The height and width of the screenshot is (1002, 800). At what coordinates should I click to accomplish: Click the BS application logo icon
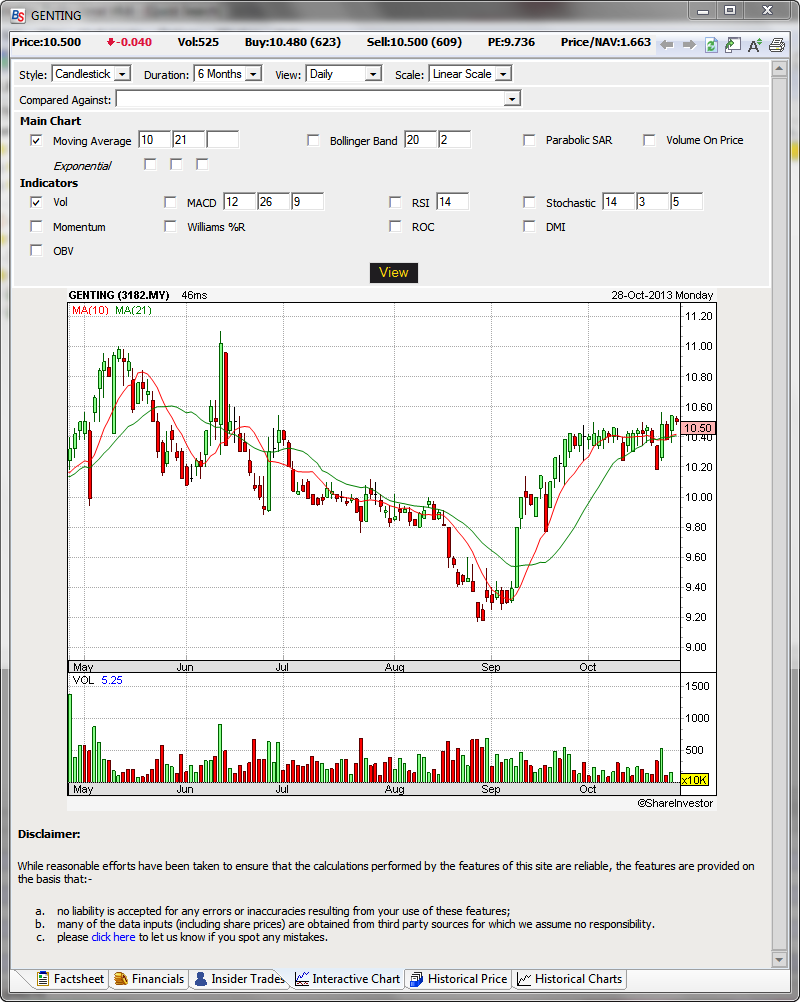[18, 15]
